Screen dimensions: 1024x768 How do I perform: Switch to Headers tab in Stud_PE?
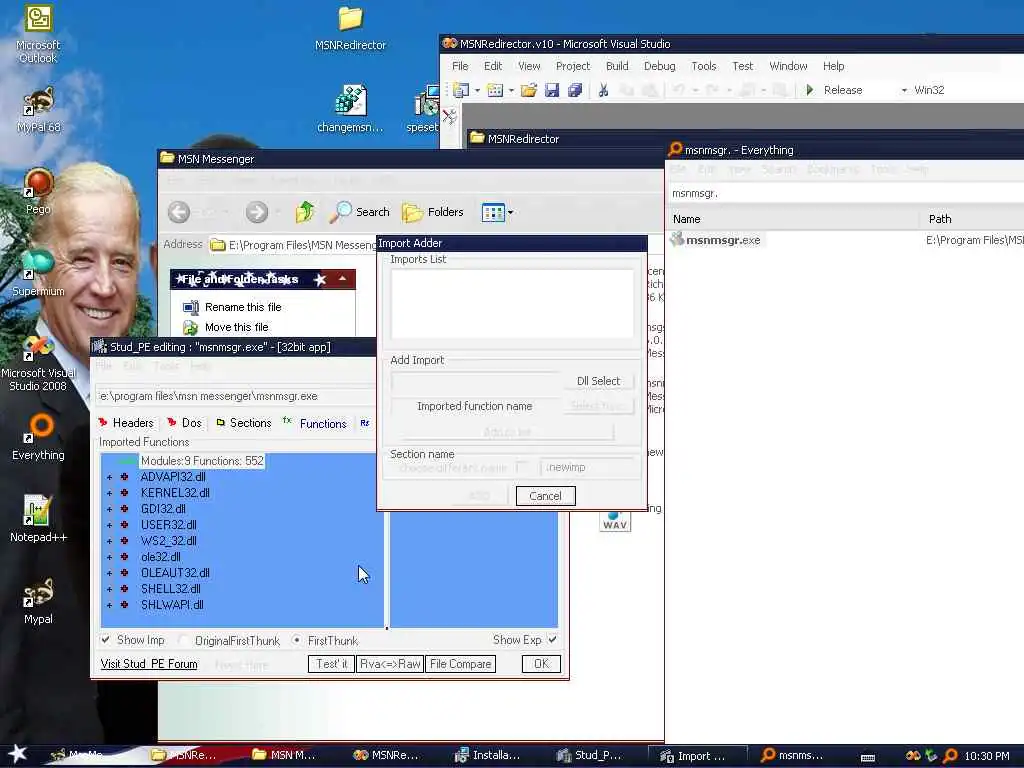(x=126, y=423)
